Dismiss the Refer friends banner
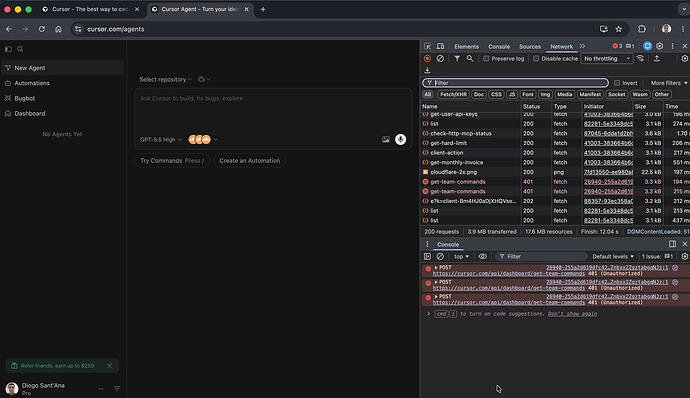Image resolution: width=690 pixels, height=398 pixels. [x=110, y=365]
